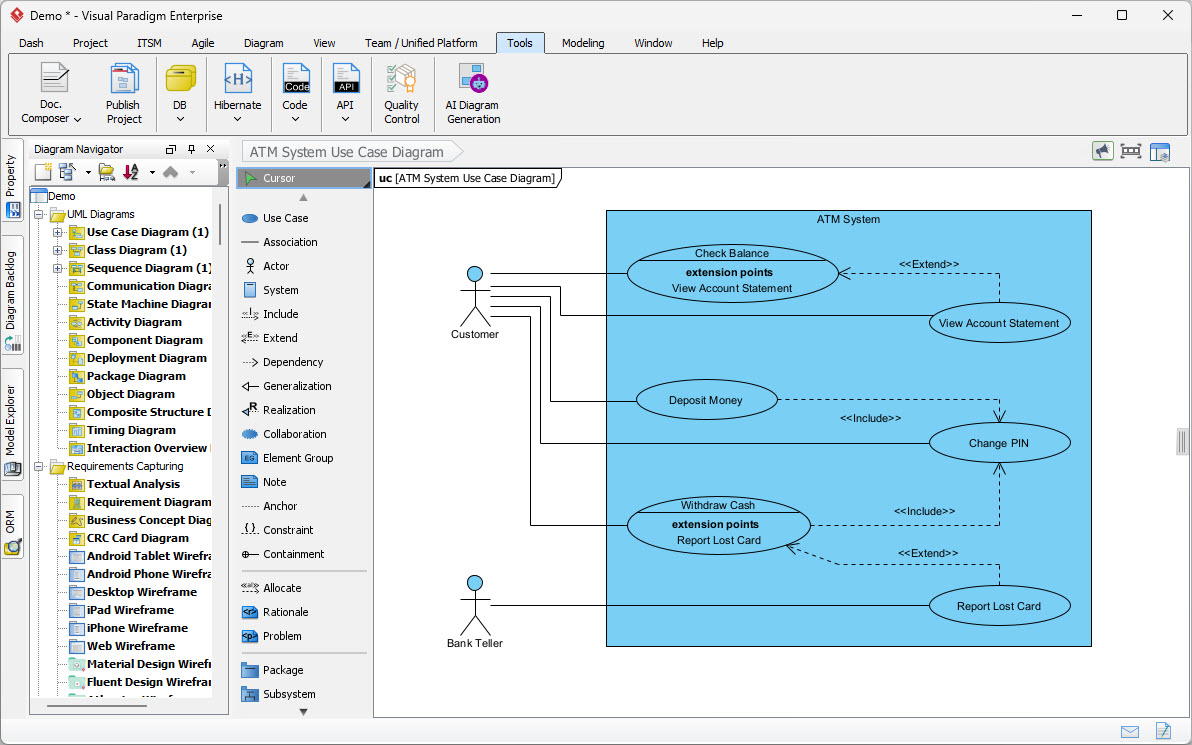Open the Property side tab
Image resolution: width=1192 pixels, height=745 pixels.
pyautogui.click(x=12, y=182)
